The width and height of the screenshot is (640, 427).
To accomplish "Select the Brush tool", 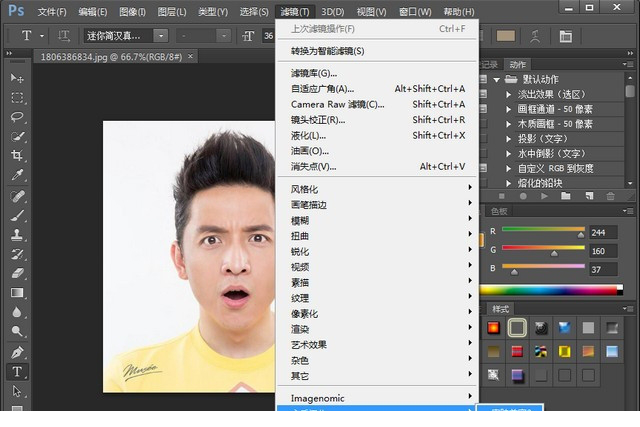I will 17,215.
